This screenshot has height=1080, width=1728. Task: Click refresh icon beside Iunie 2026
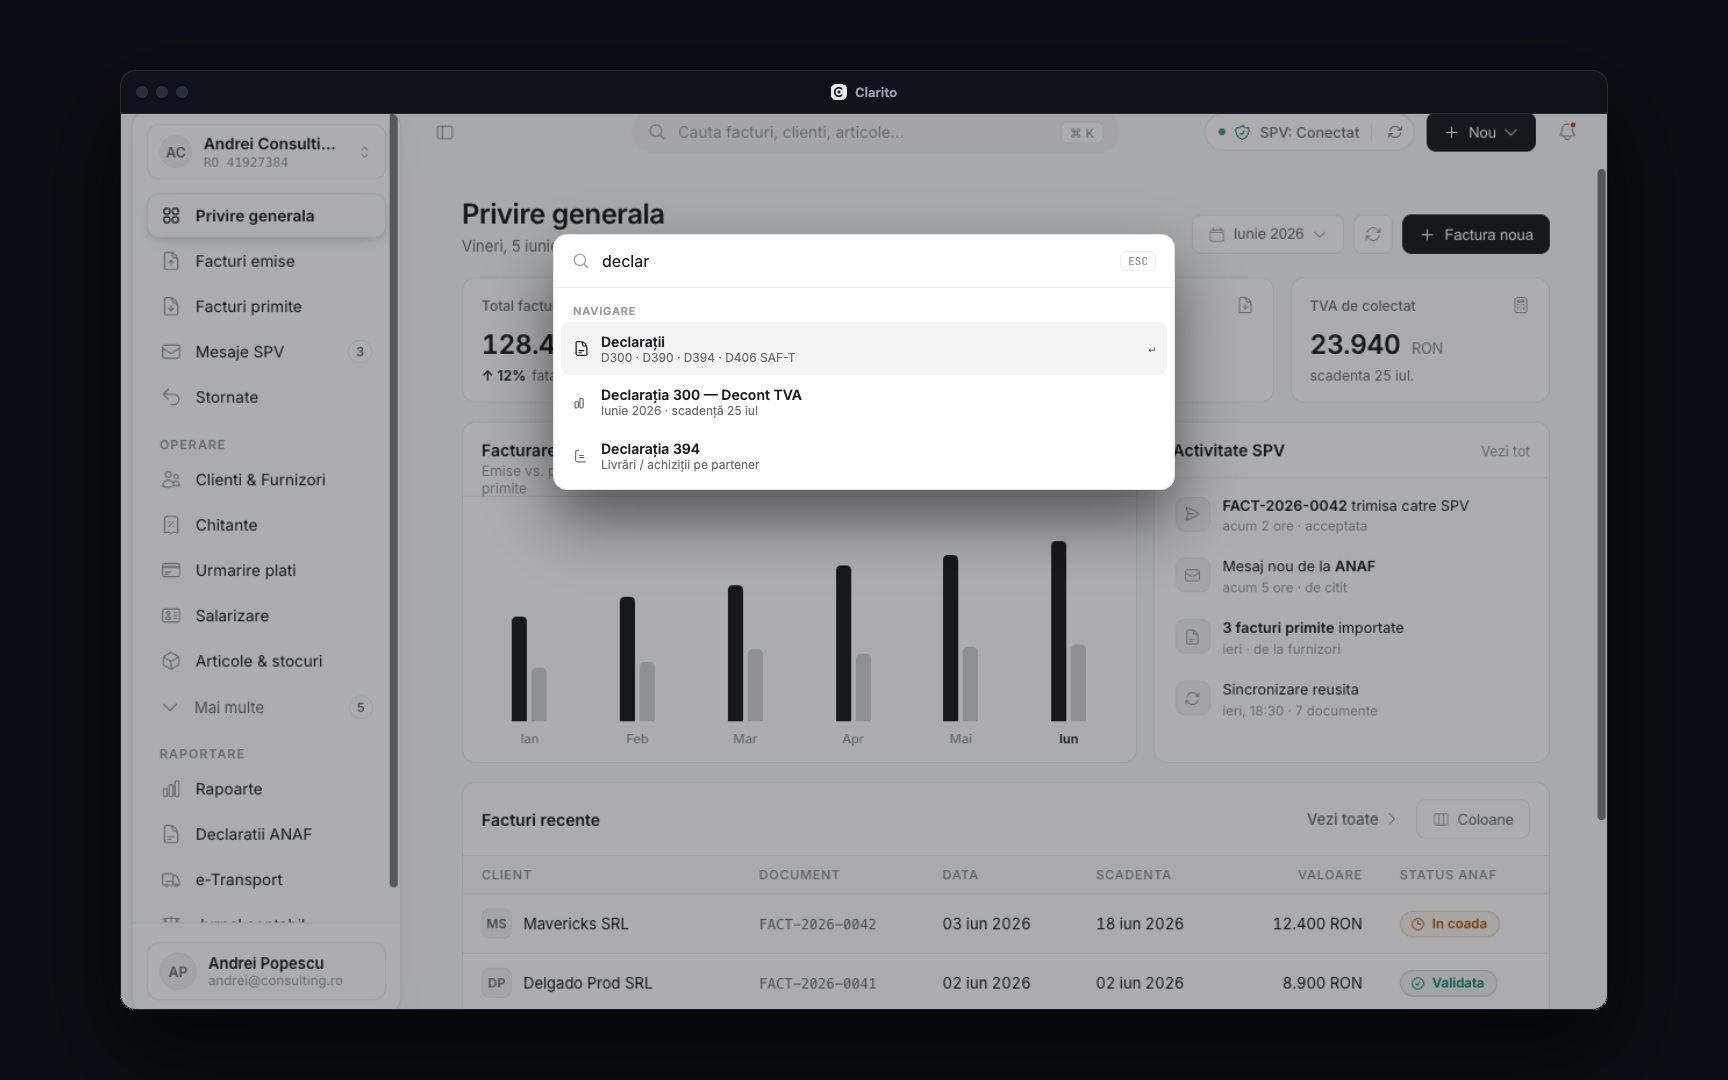point(1373,234)
